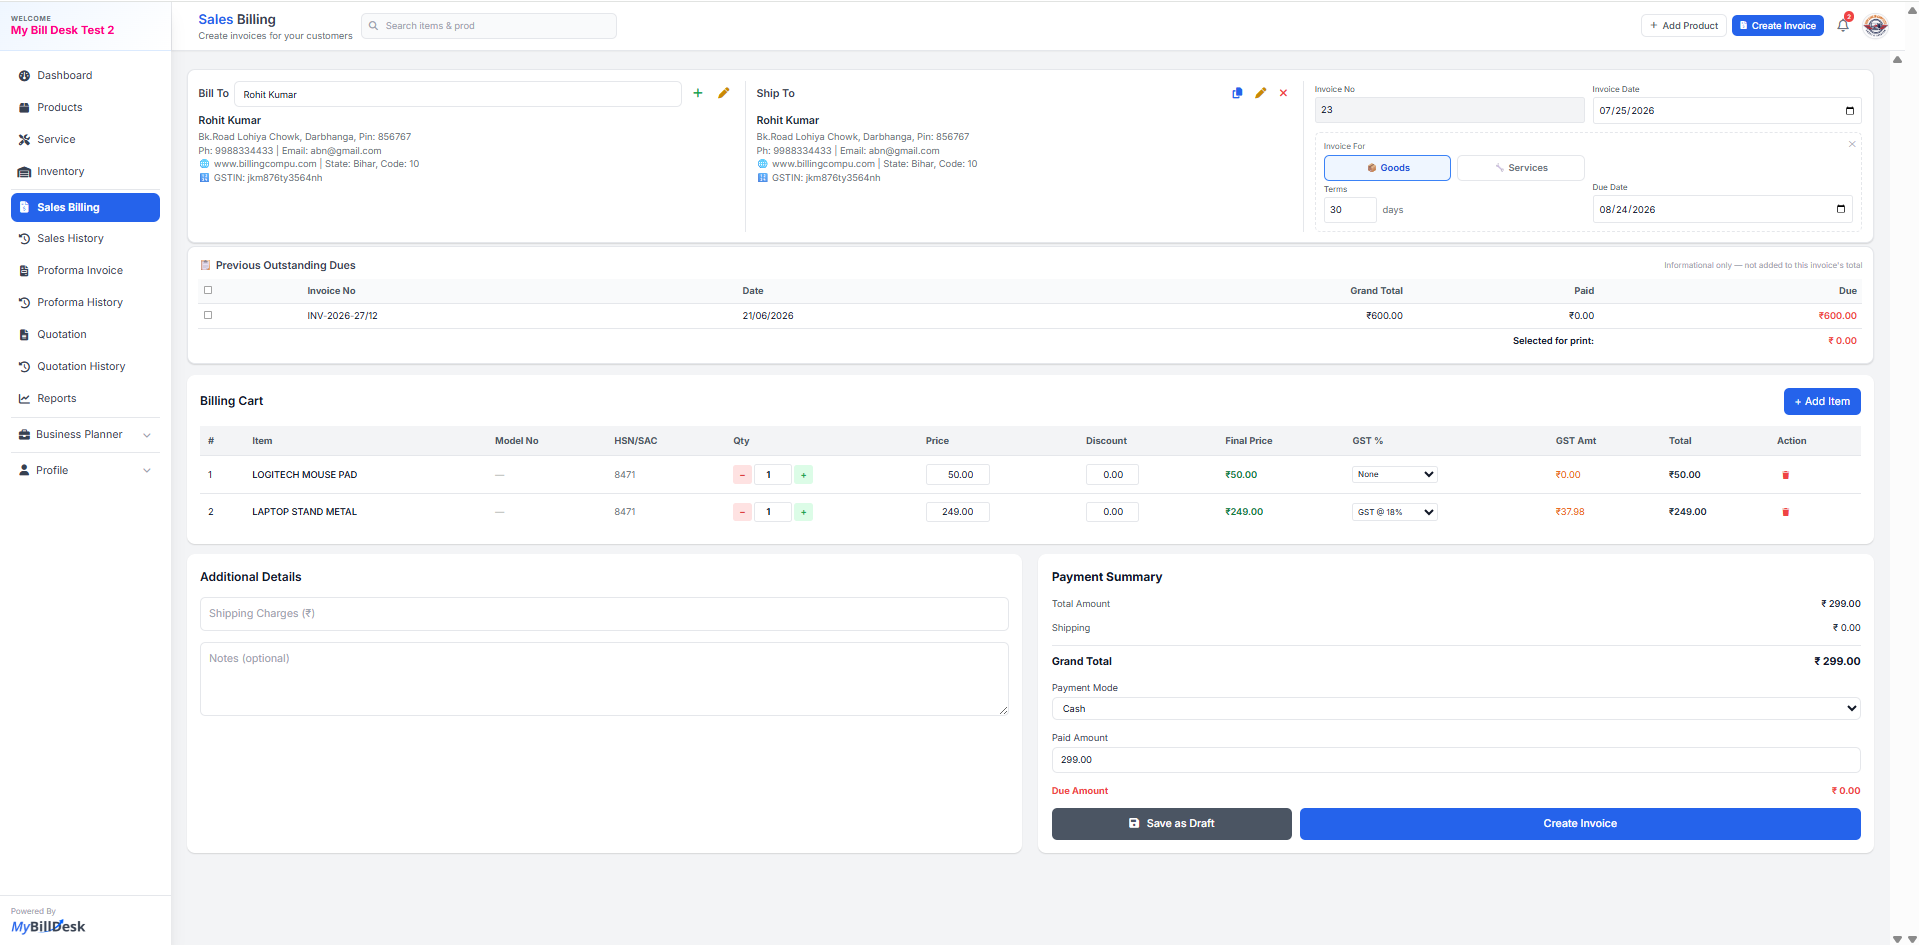Click the Terms days input field

pos(1350,210)
